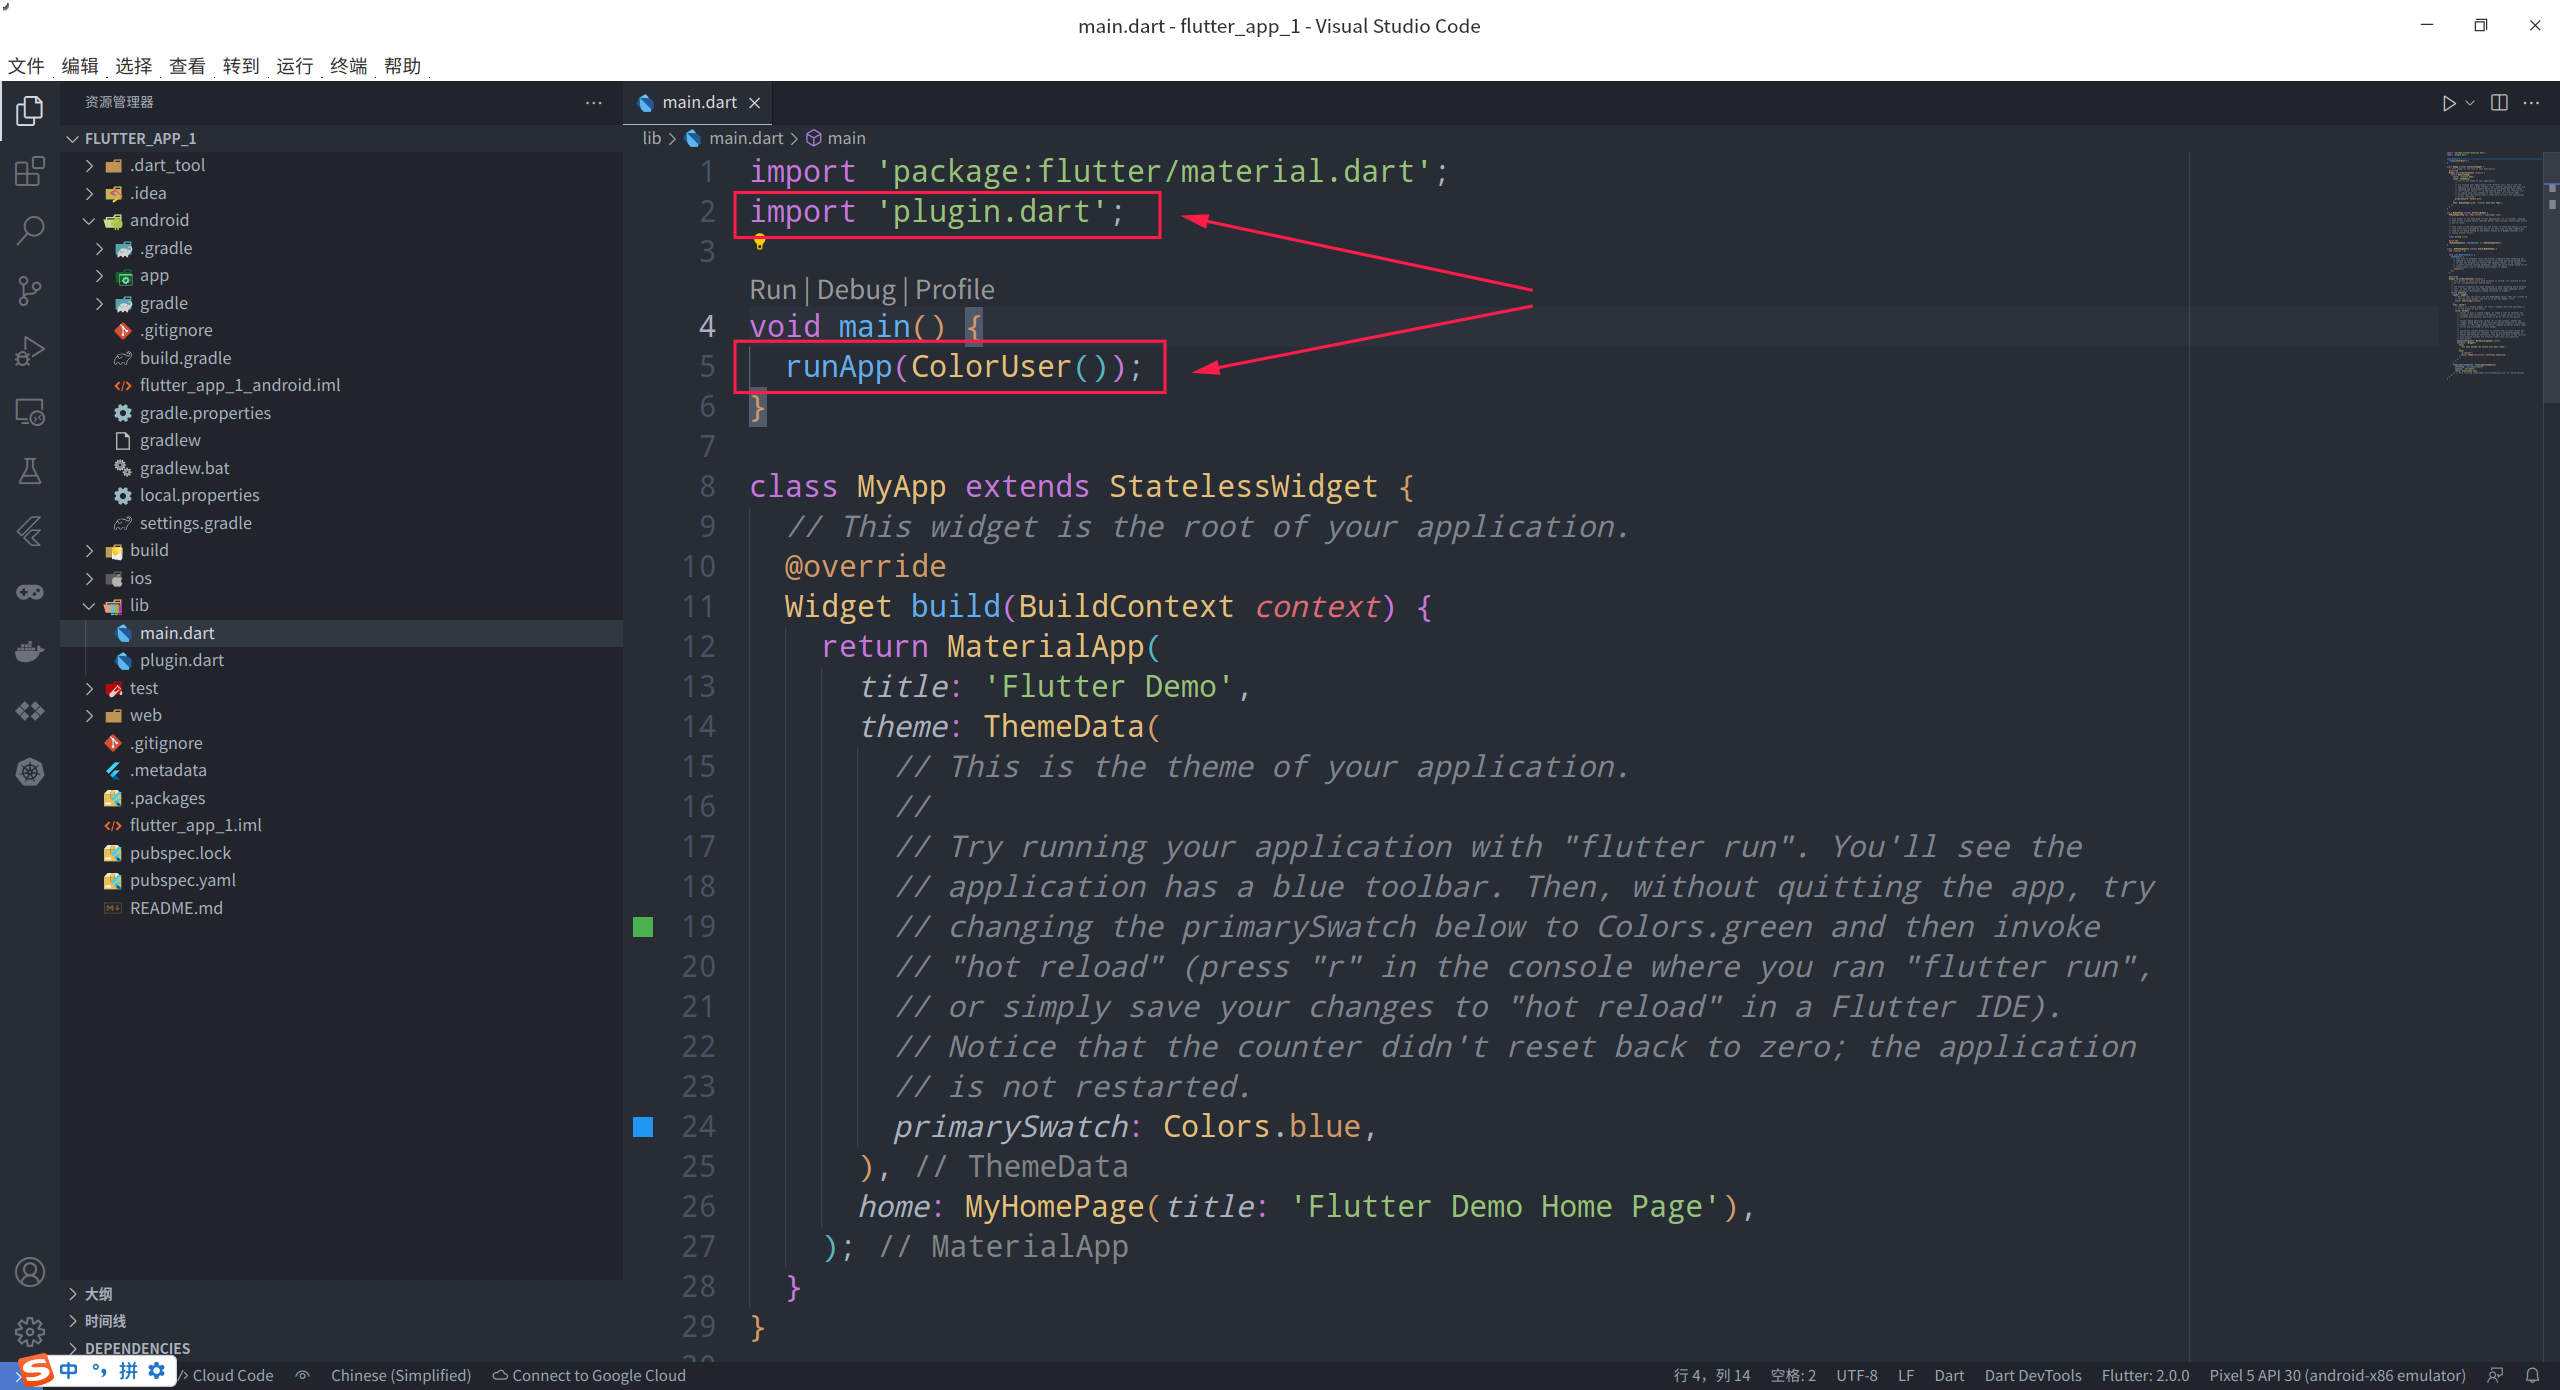Open the Manage gear icon
Viewport: 2560px width, 1390px height.
click(x=30, y=1332)
